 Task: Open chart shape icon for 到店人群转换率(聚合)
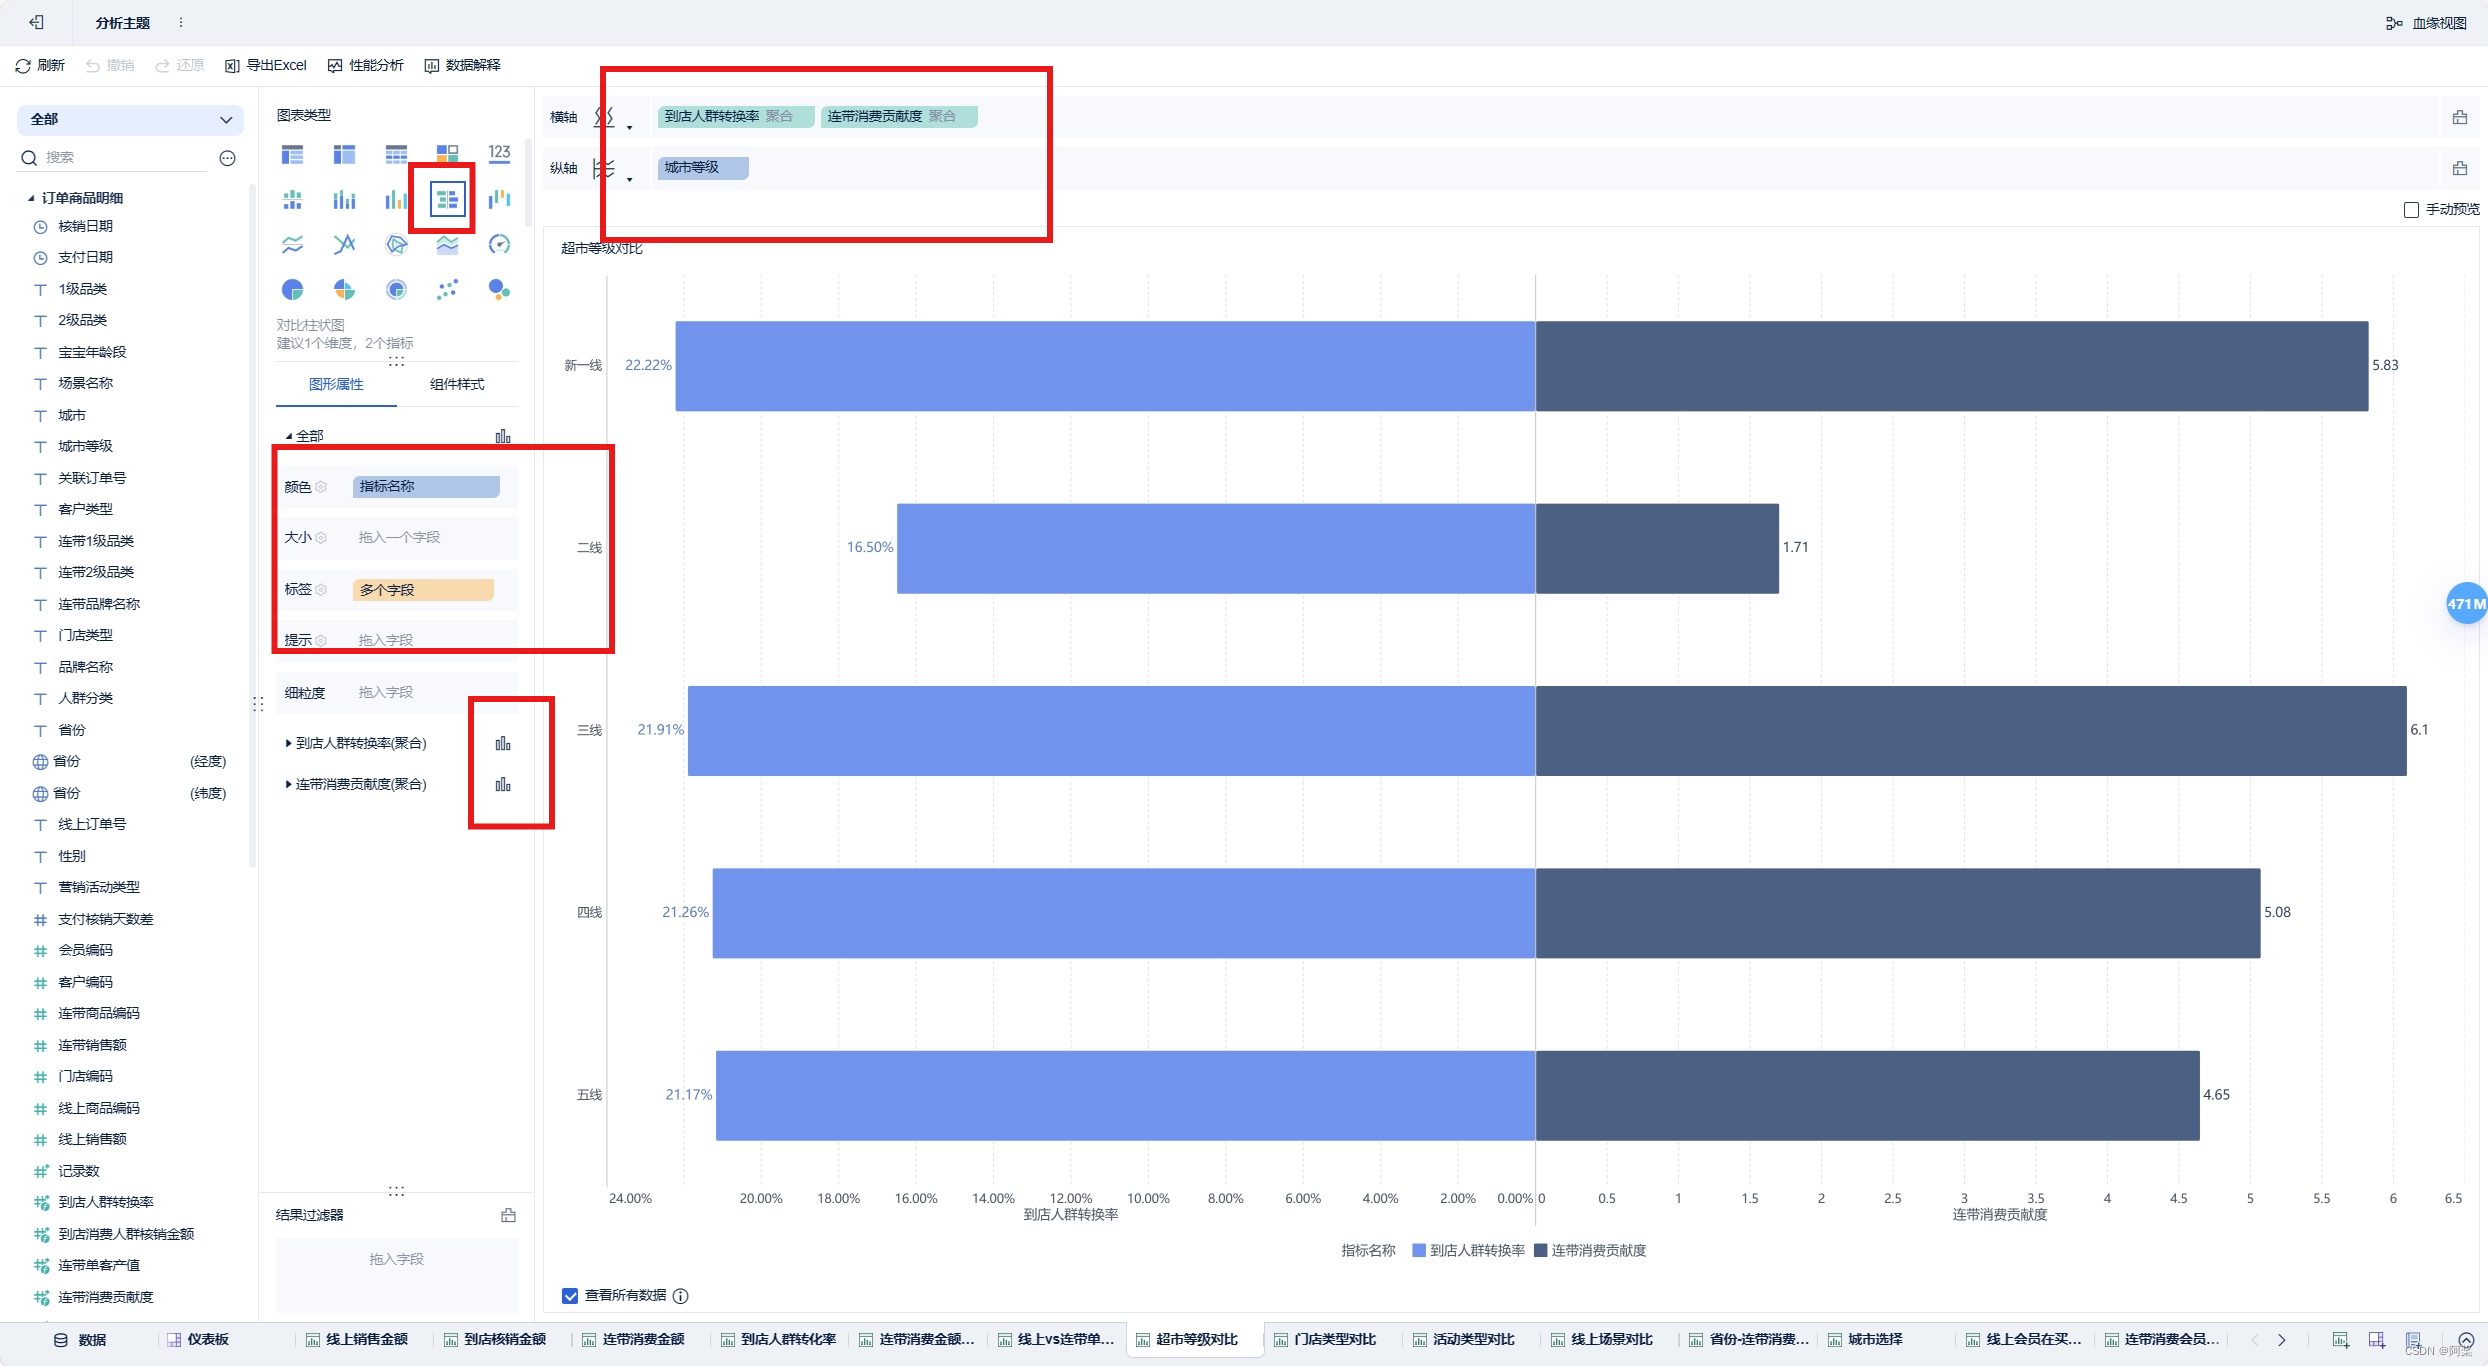pos(503,743)
